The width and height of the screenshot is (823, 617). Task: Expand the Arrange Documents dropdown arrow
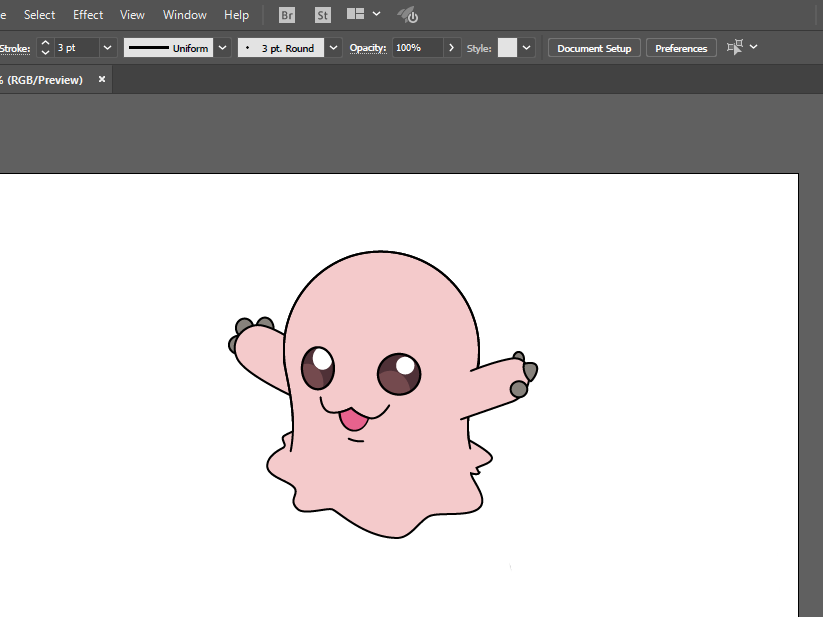pyautogui.click(x=376, y=14)
